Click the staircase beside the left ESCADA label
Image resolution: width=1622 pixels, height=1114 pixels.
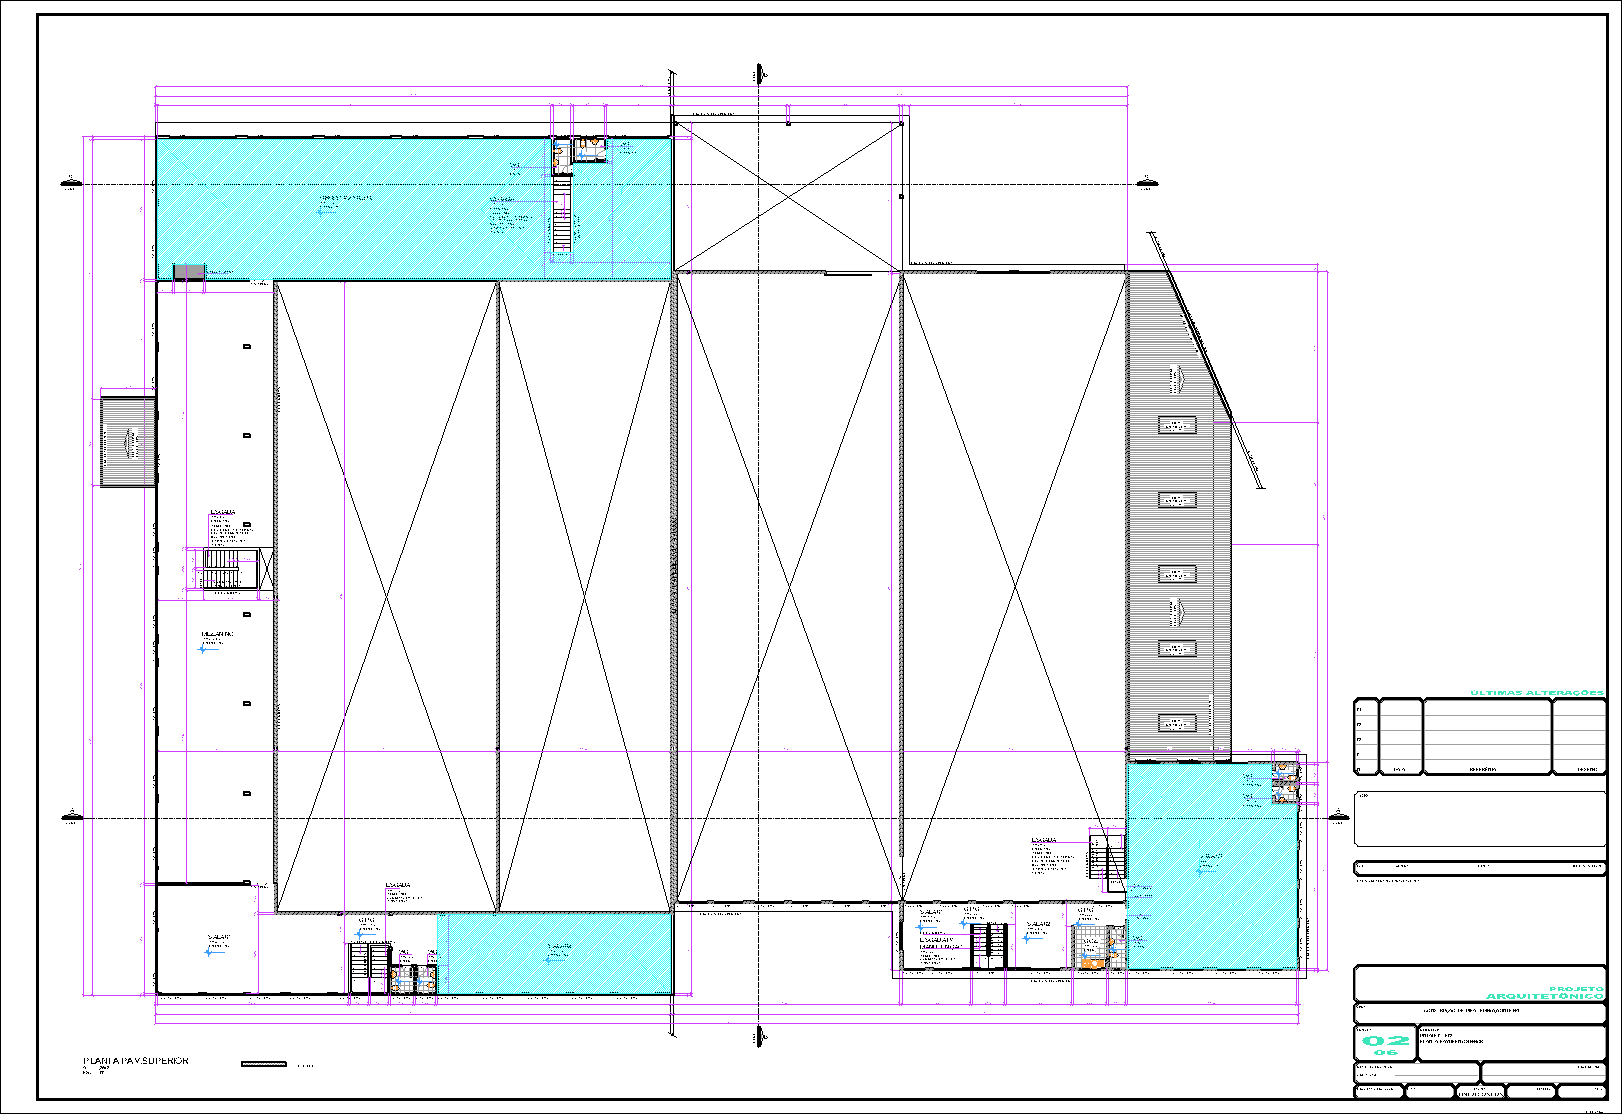(224, 569)
